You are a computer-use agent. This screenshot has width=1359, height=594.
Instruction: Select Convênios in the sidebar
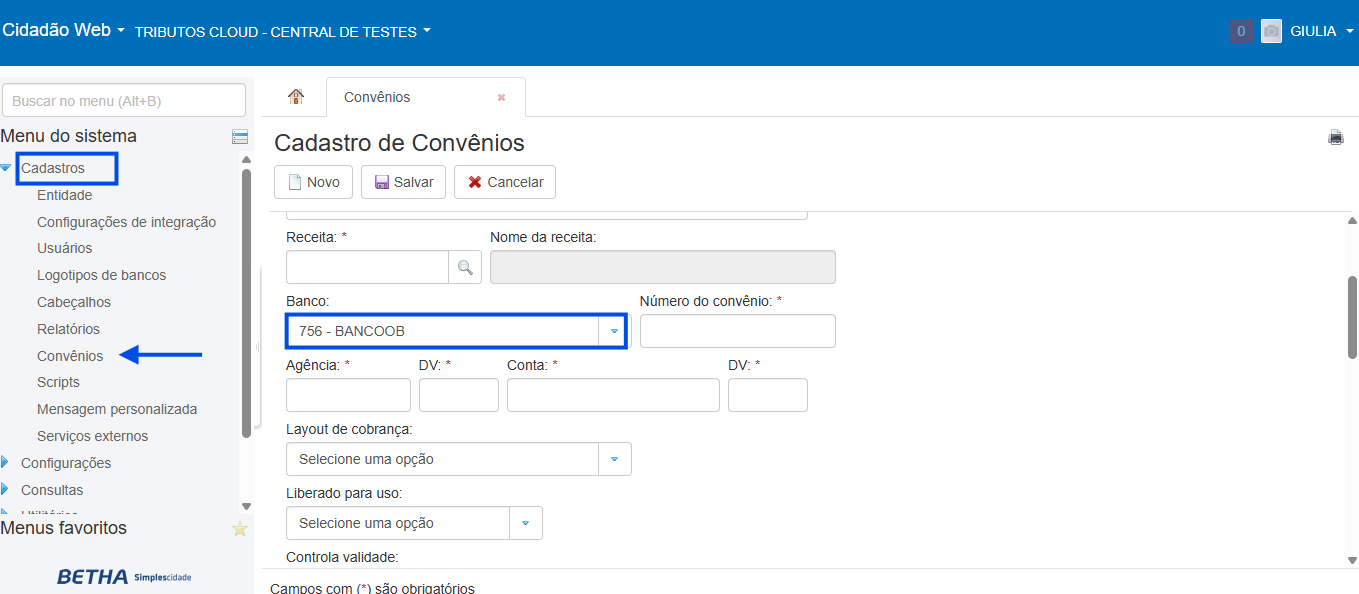click(70, 356)
